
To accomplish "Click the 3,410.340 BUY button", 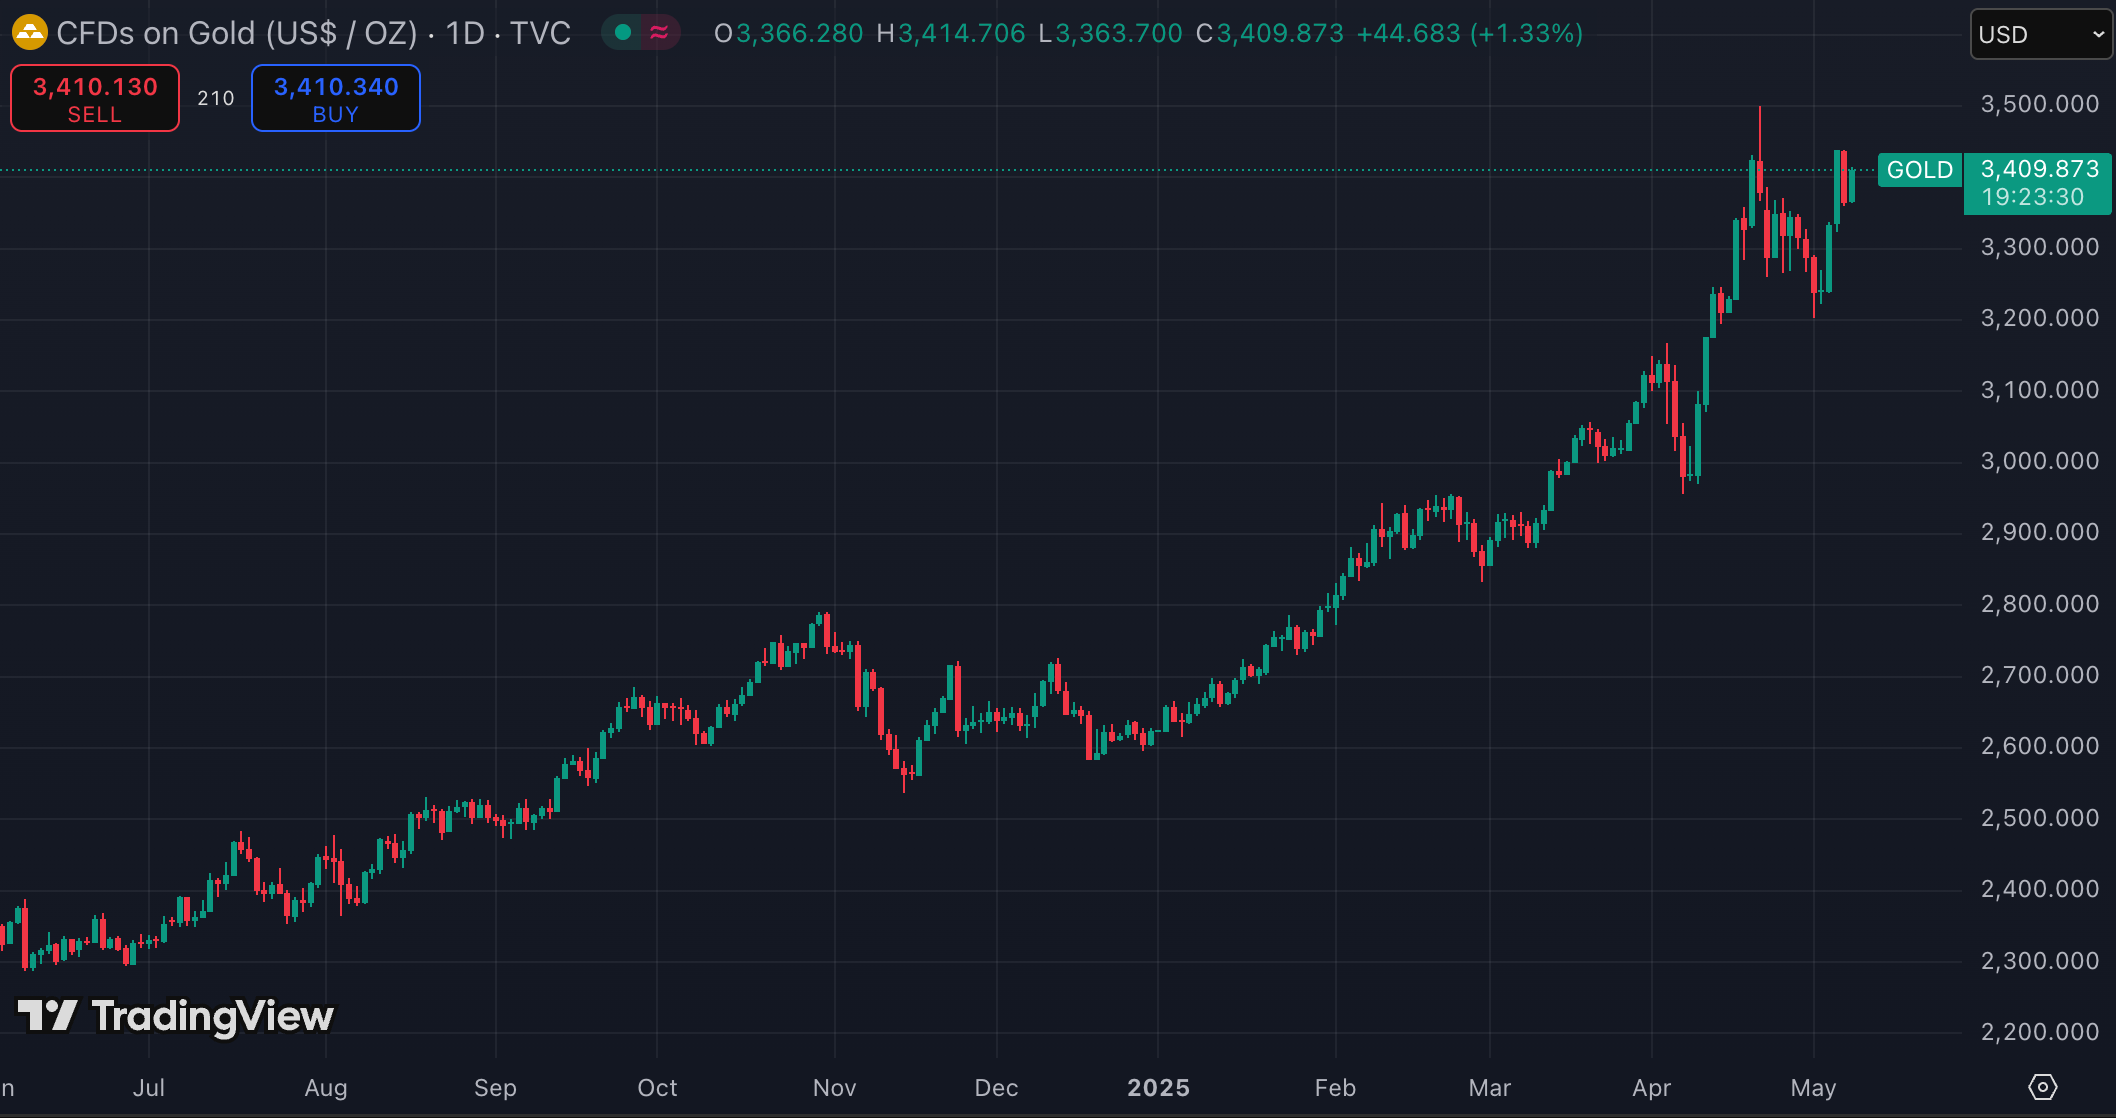I will [336, 98].
